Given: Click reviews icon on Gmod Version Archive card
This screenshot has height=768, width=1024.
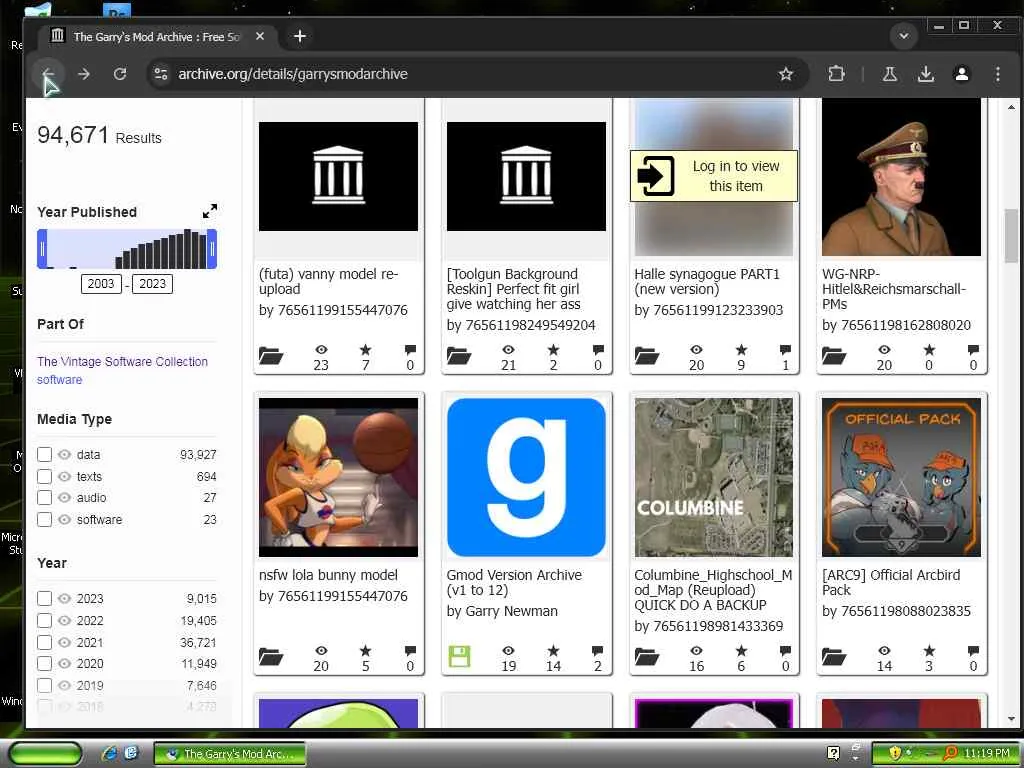Looking at the screenshot, I should click(x=598, y=650).
